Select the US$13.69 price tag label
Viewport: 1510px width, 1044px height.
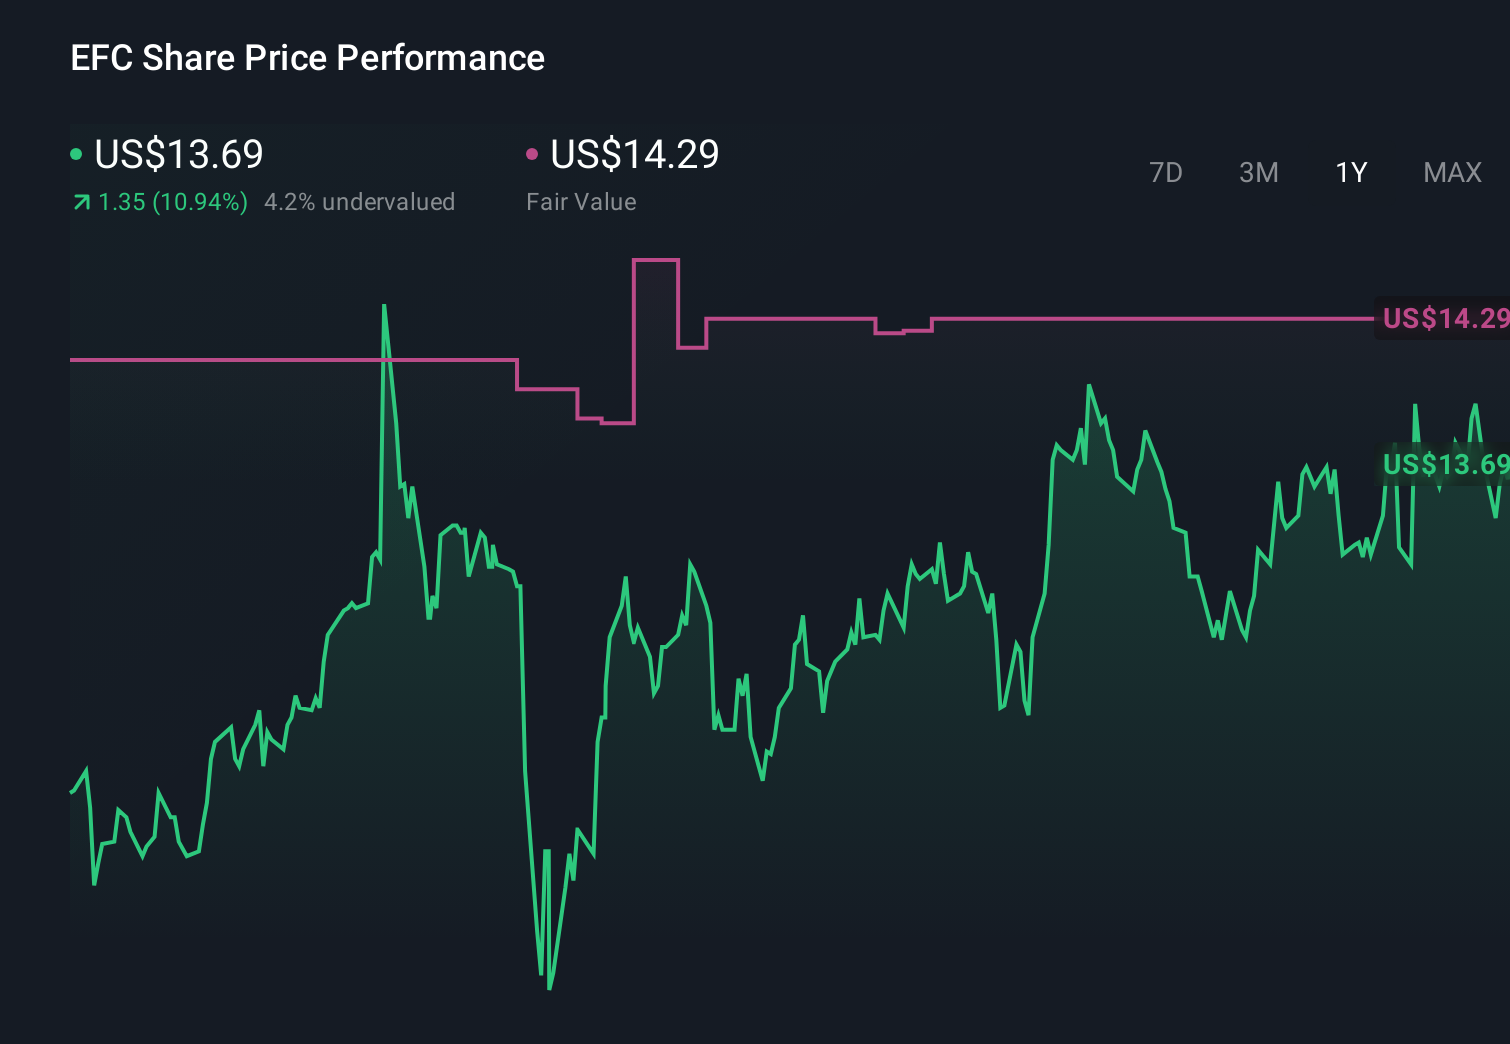coord(1443,465)
